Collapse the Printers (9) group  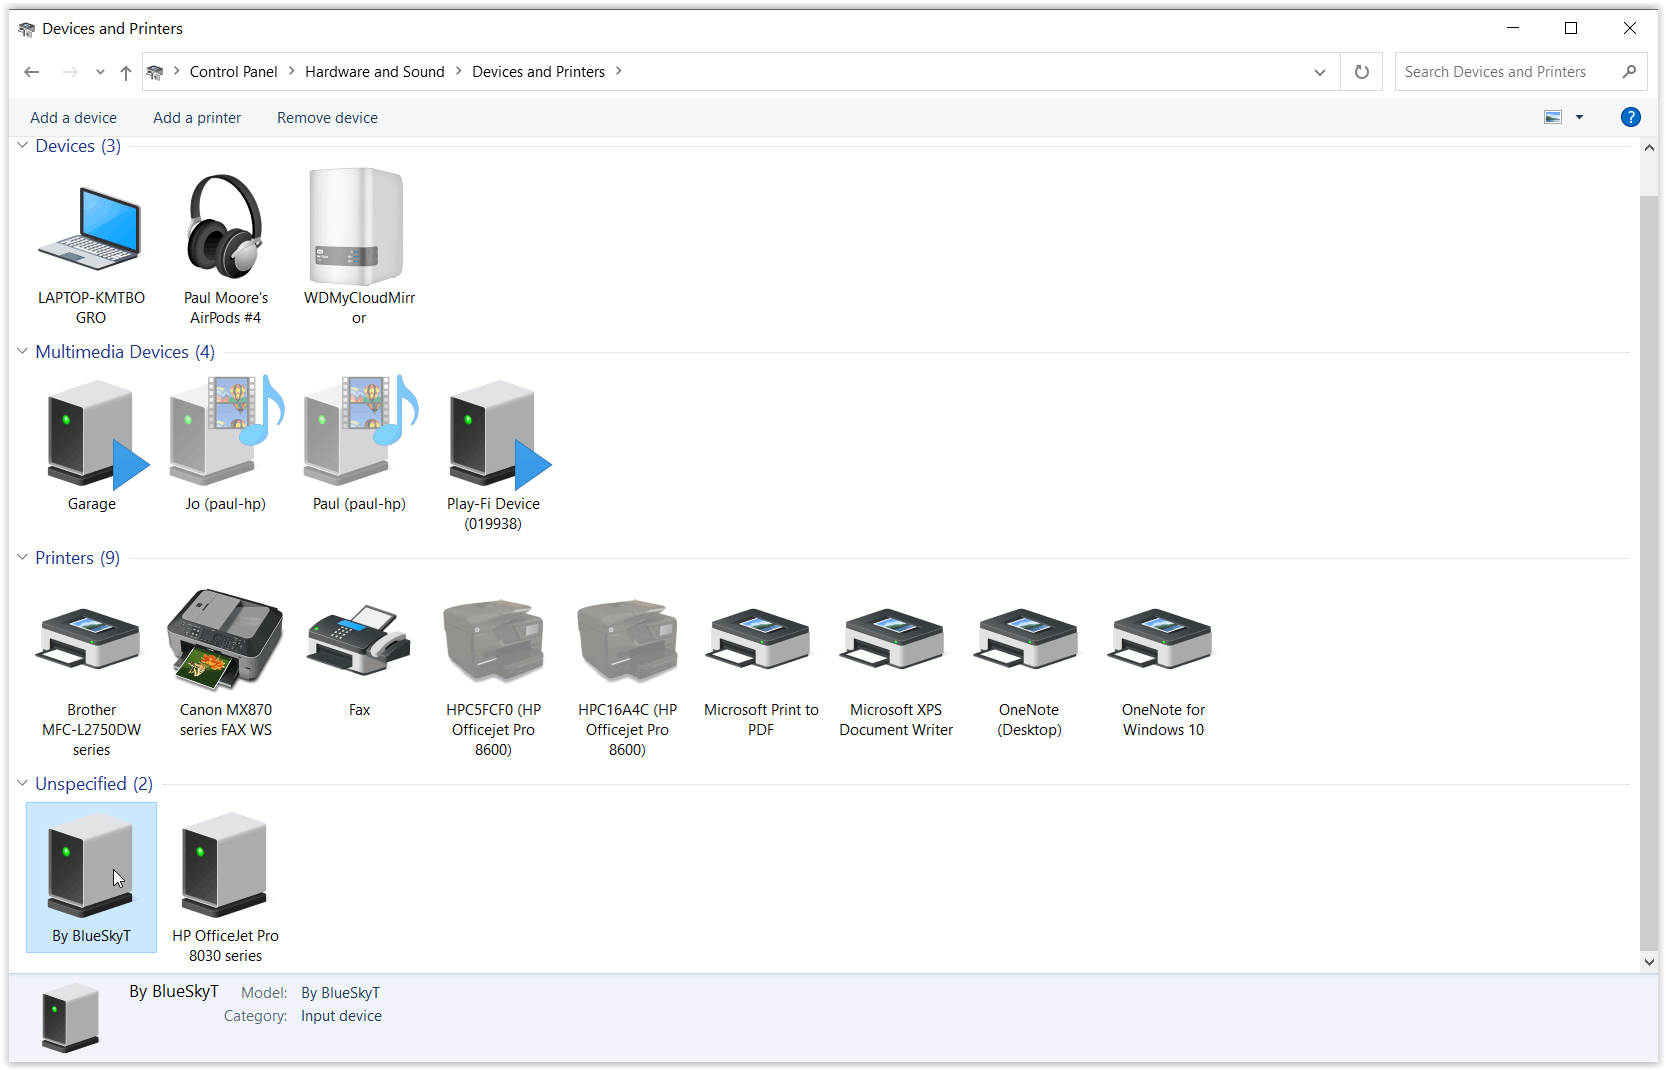coord(22,558)
